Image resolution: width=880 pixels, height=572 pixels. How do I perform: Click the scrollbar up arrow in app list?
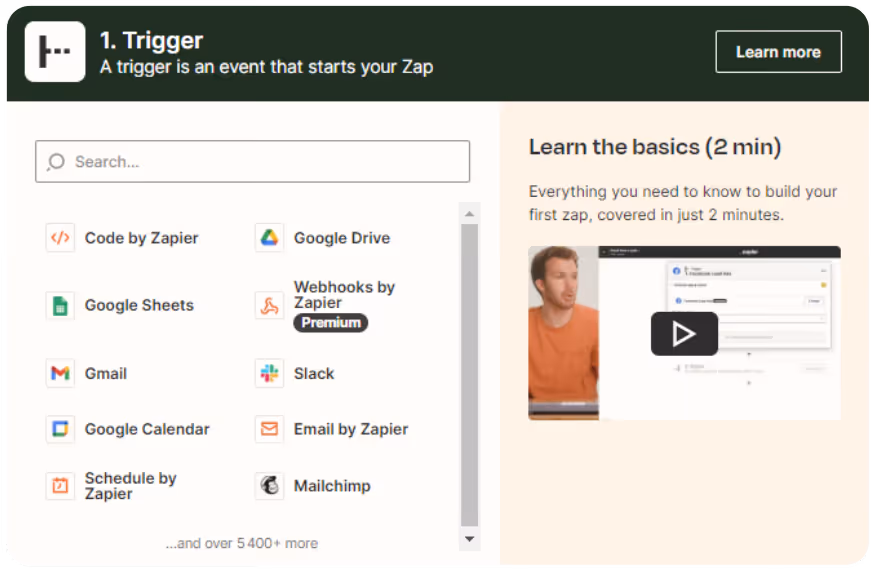click(470, 214)
